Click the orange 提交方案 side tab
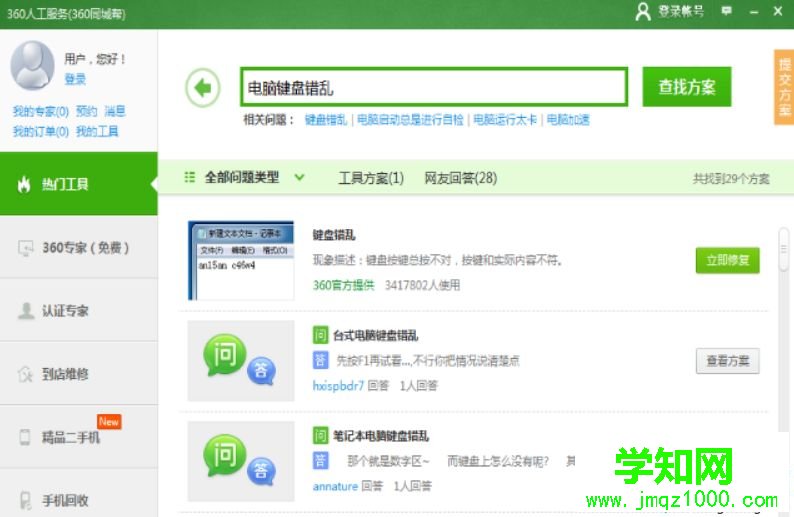The image size is (794, 517). tap(784, 87)
